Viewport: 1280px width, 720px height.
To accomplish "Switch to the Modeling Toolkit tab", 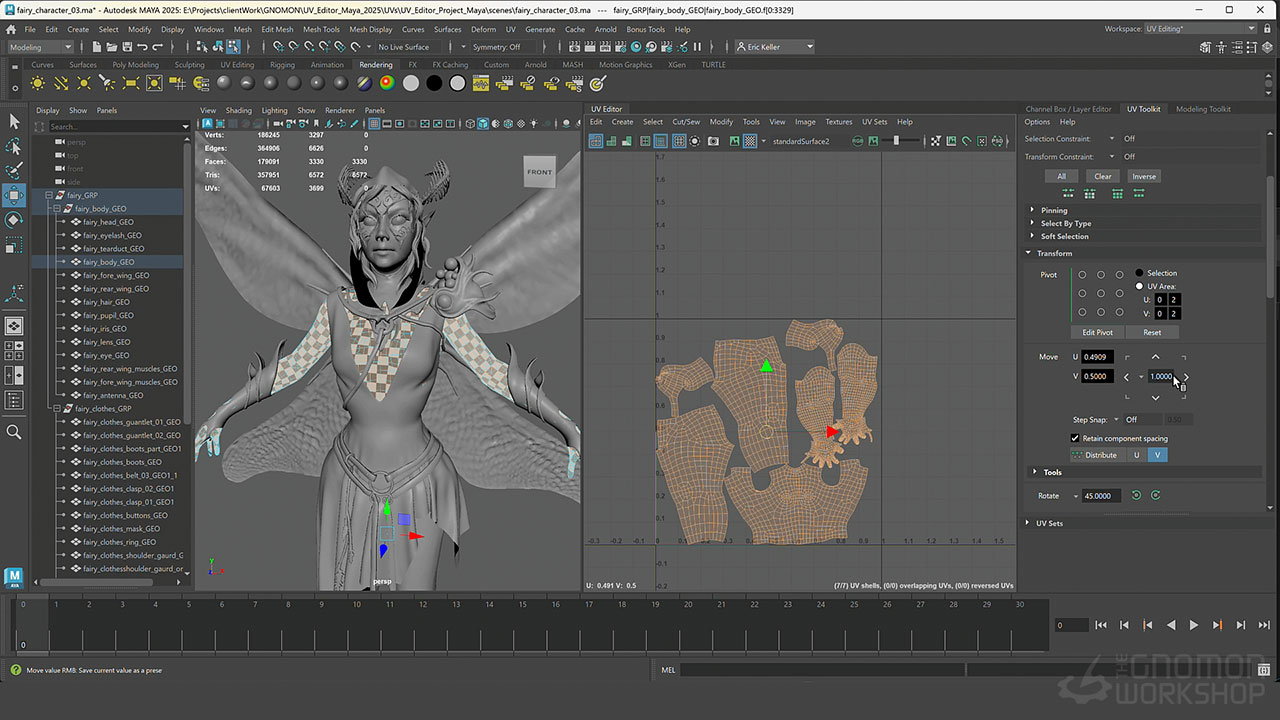I will pos(1203,109).
